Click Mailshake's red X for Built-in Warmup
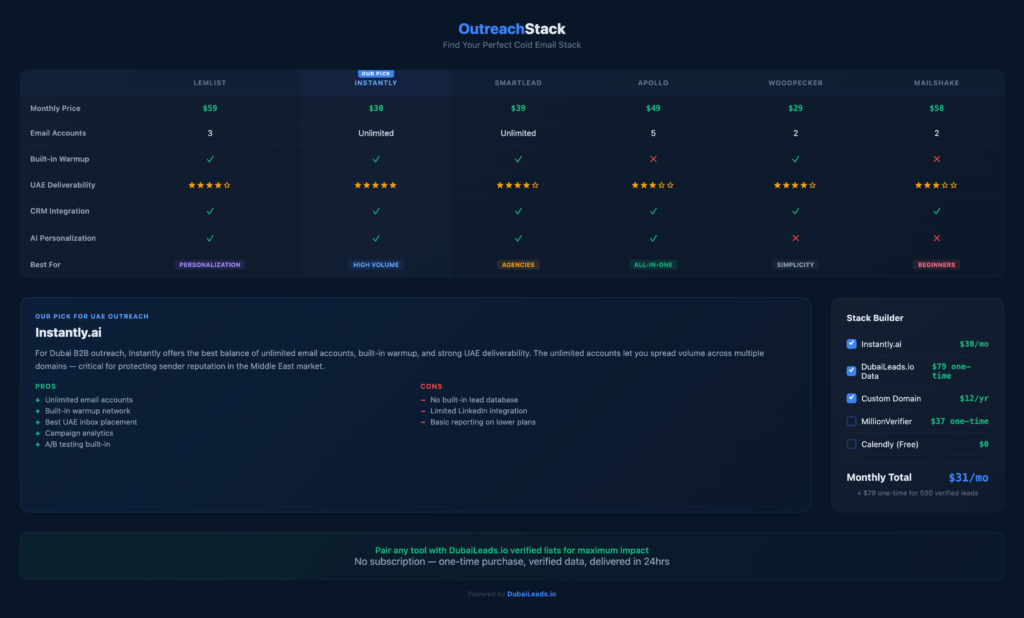1024x618 pixels. point(936,159)
